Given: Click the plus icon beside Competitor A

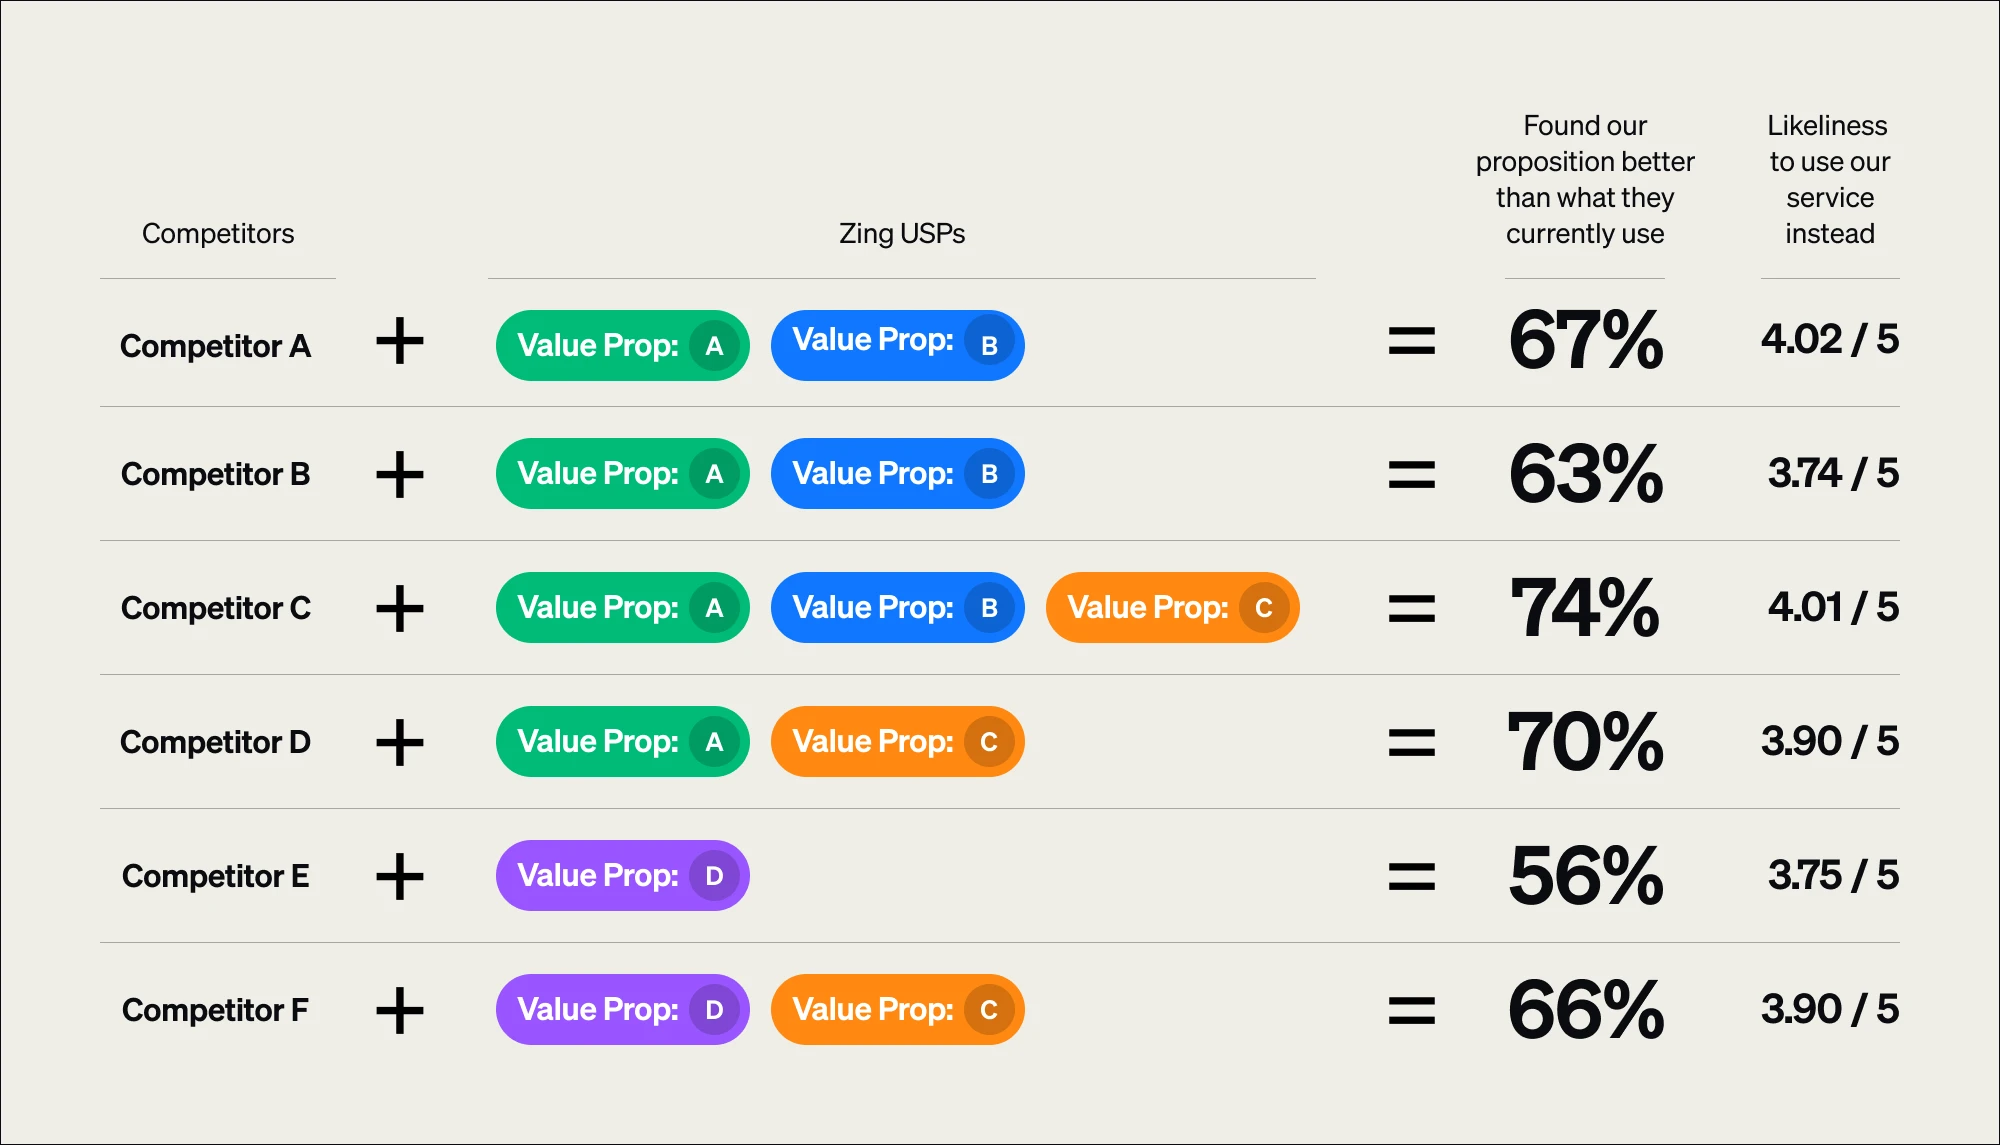Looking at the screenshot, I should click(400, 341).
